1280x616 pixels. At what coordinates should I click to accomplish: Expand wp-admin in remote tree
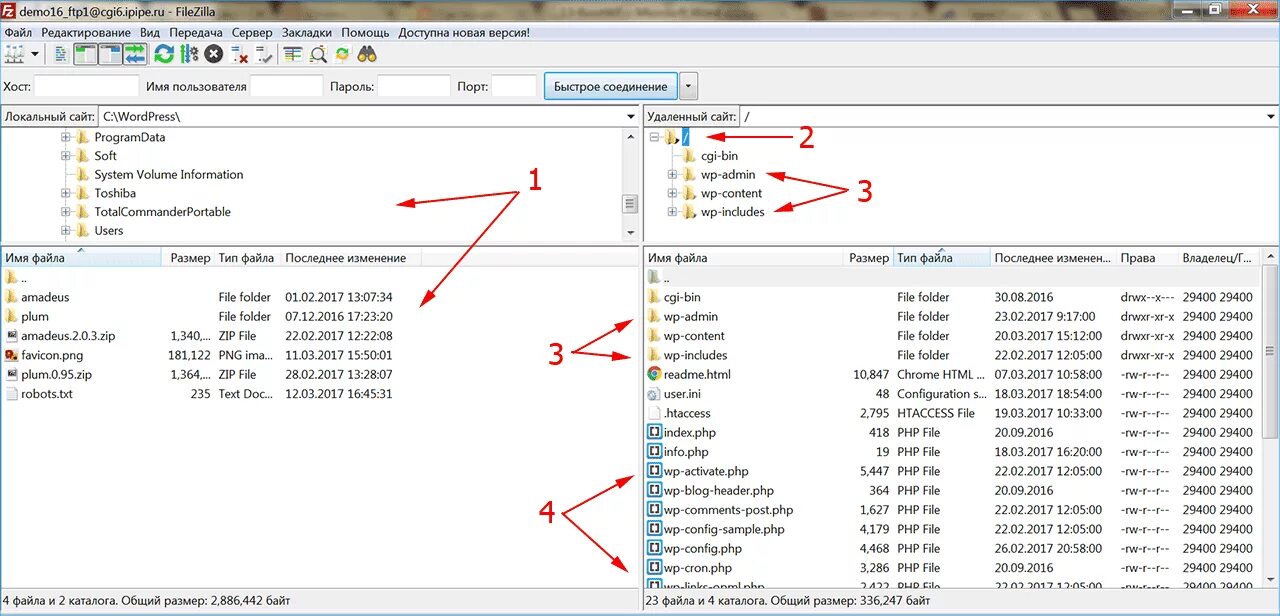point(673,175)
